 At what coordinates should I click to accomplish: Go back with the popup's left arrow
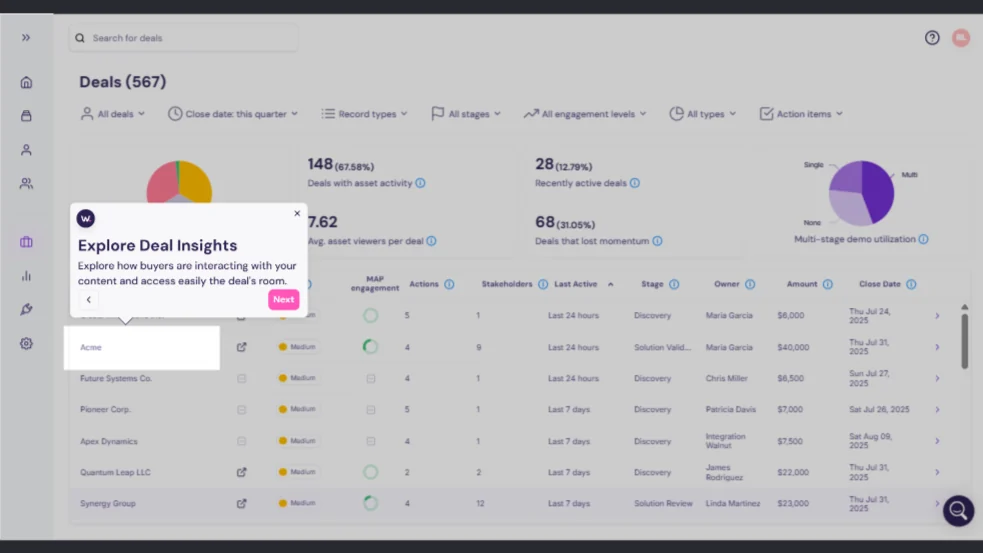[88, 299]
